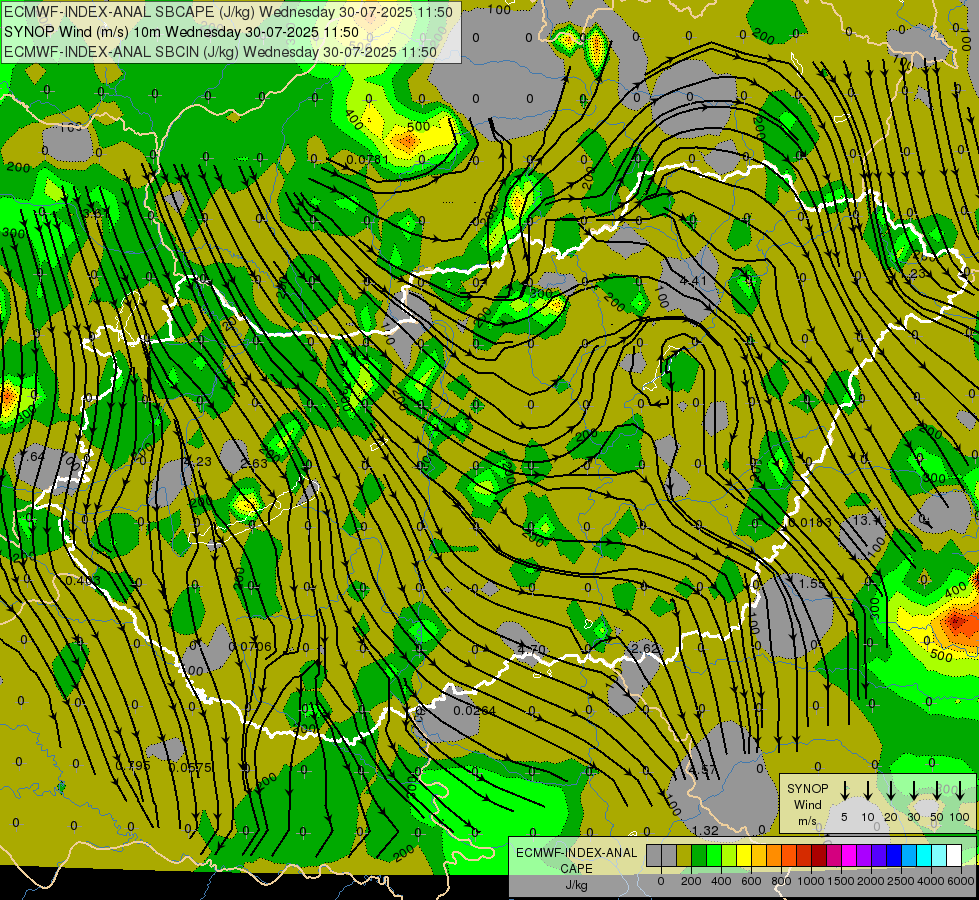Click the 50 label in the wind legend

[x=937, y=817]
